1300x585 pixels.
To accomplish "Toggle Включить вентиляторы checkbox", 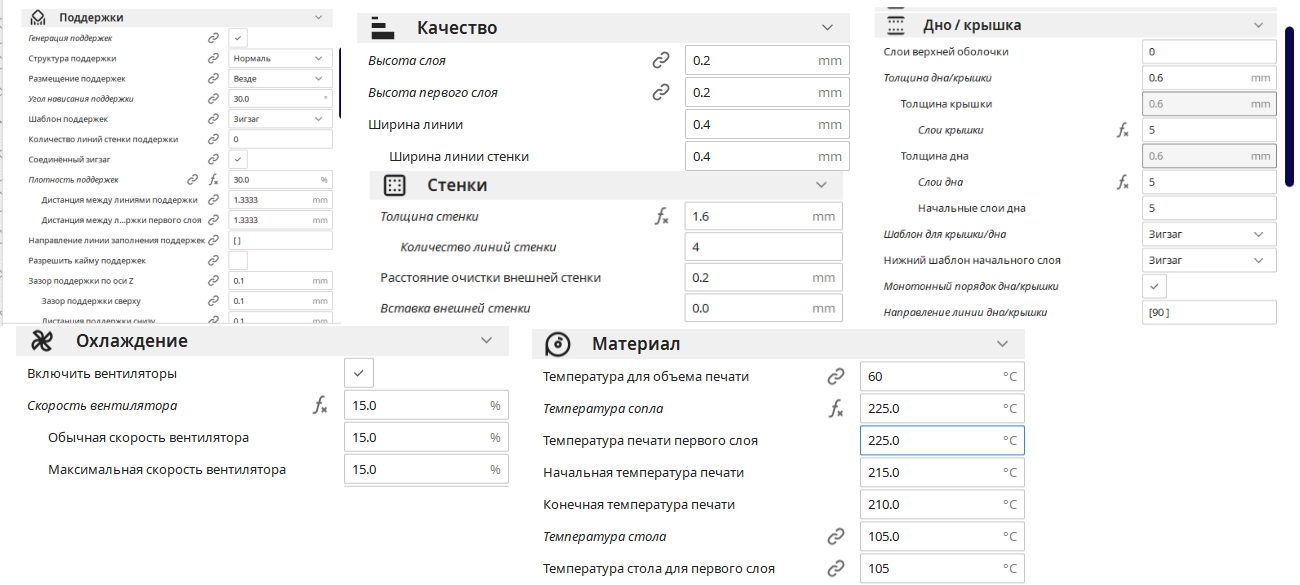I will tap(357, 374).
